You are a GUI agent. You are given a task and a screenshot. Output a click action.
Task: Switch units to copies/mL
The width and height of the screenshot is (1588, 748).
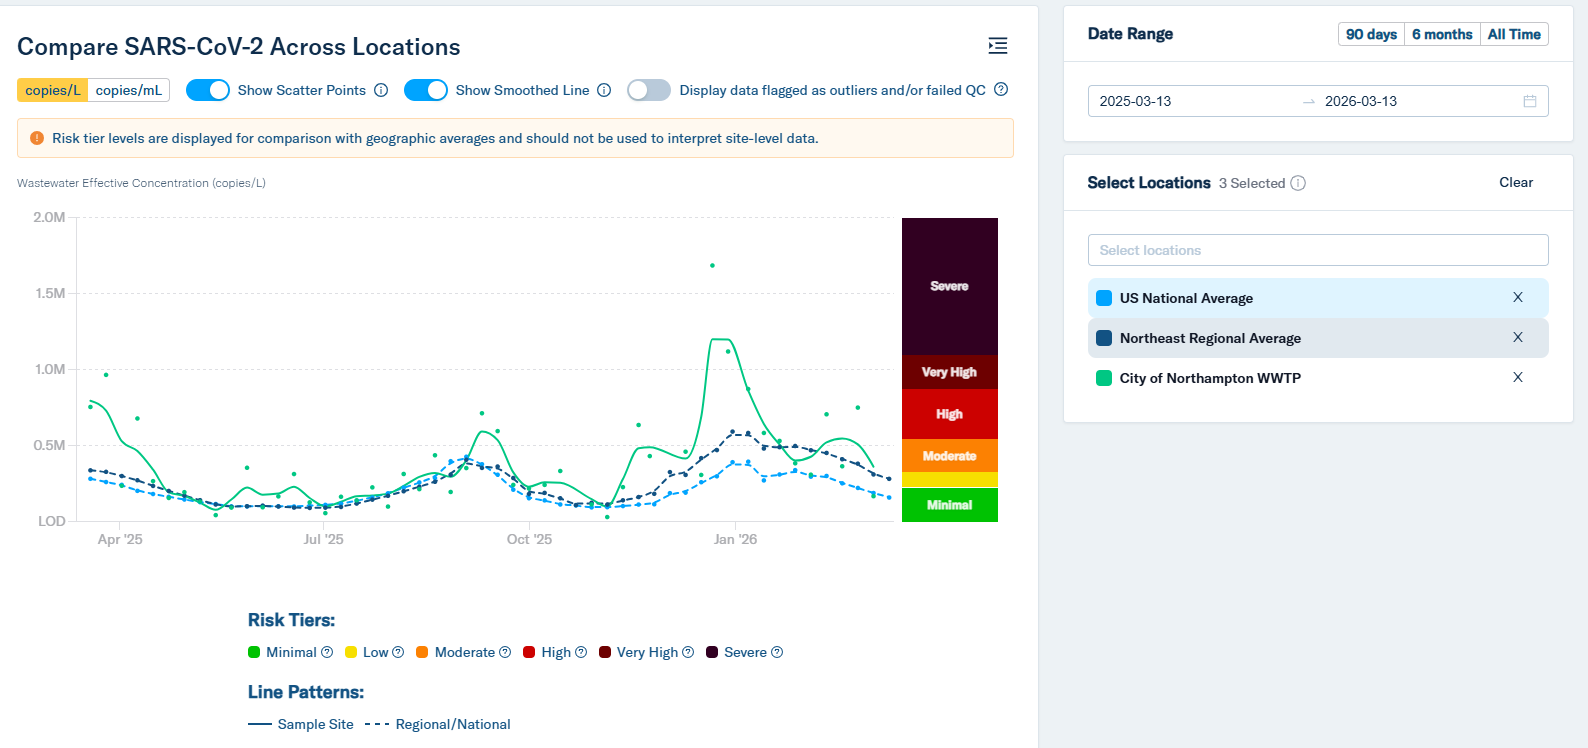[129, 90]
